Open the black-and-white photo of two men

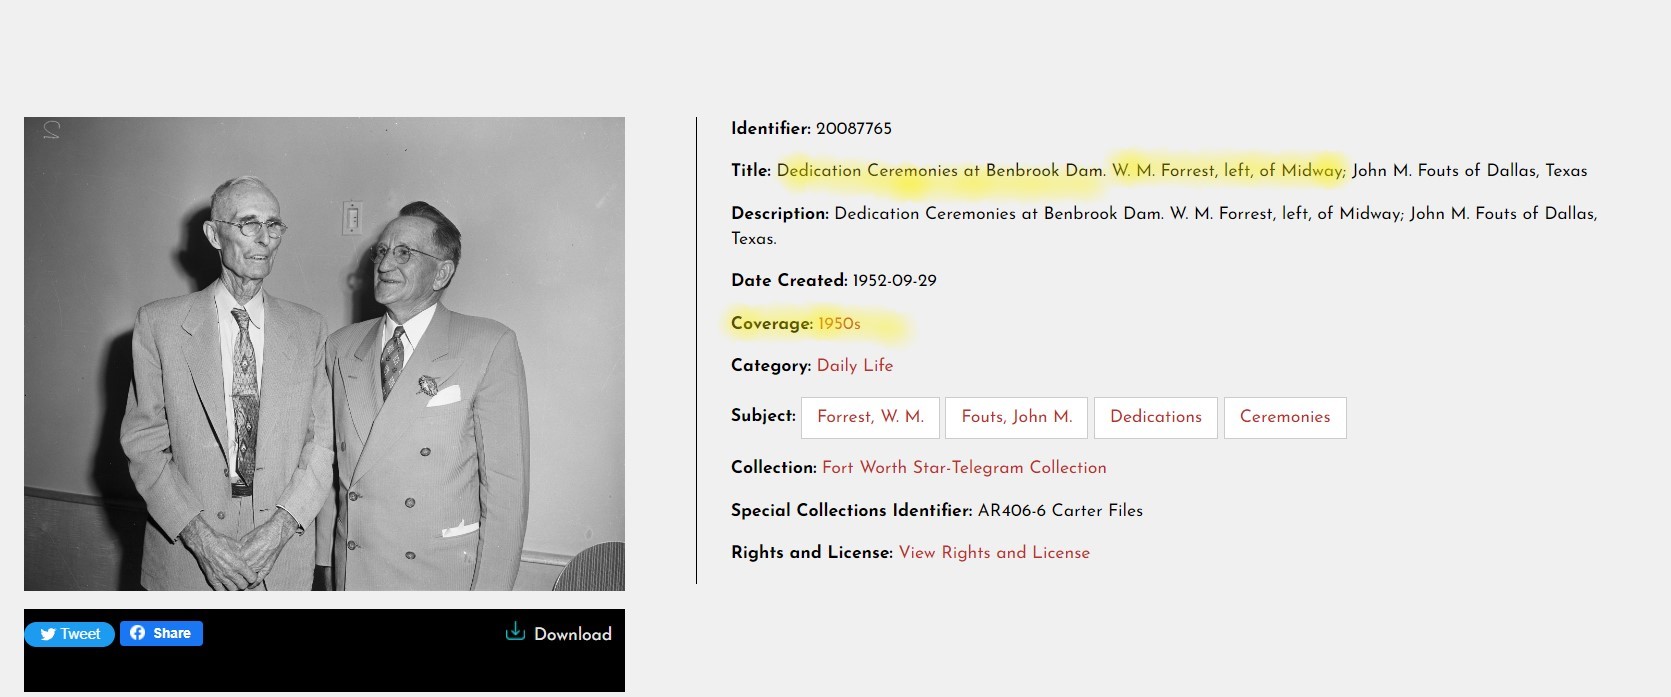[324, 354]
